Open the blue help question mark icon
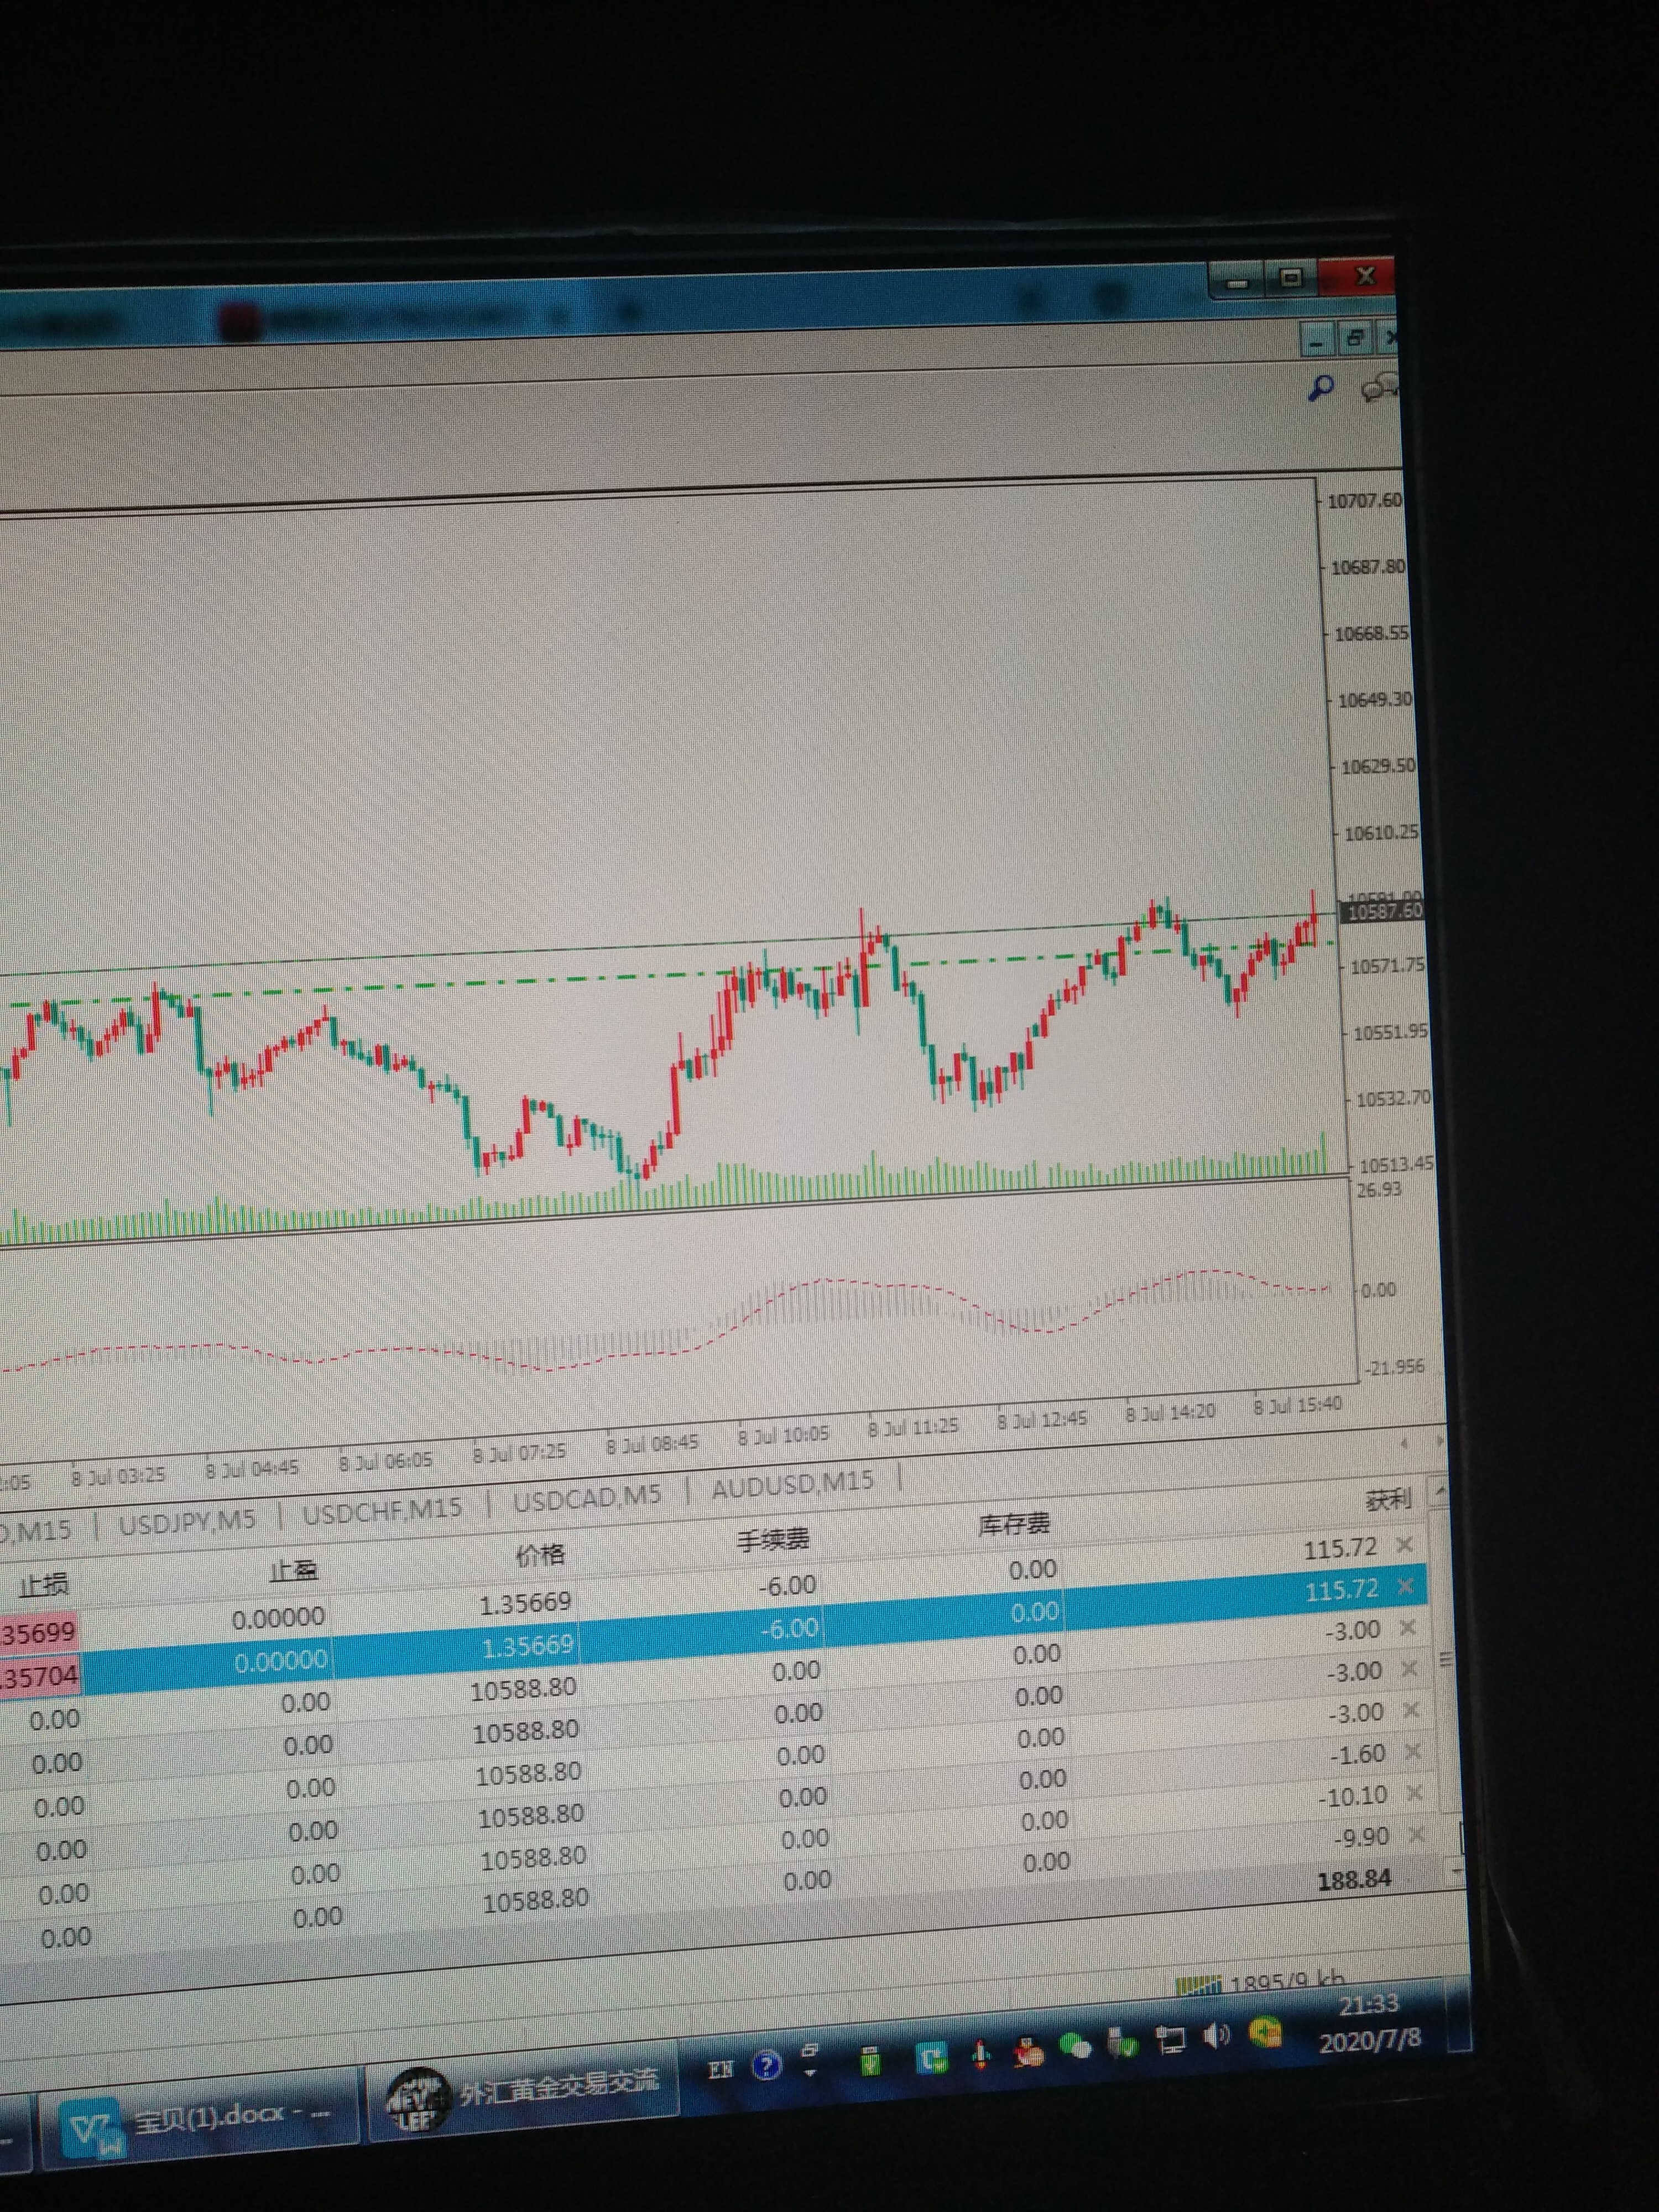 [x=767, y=2066]
